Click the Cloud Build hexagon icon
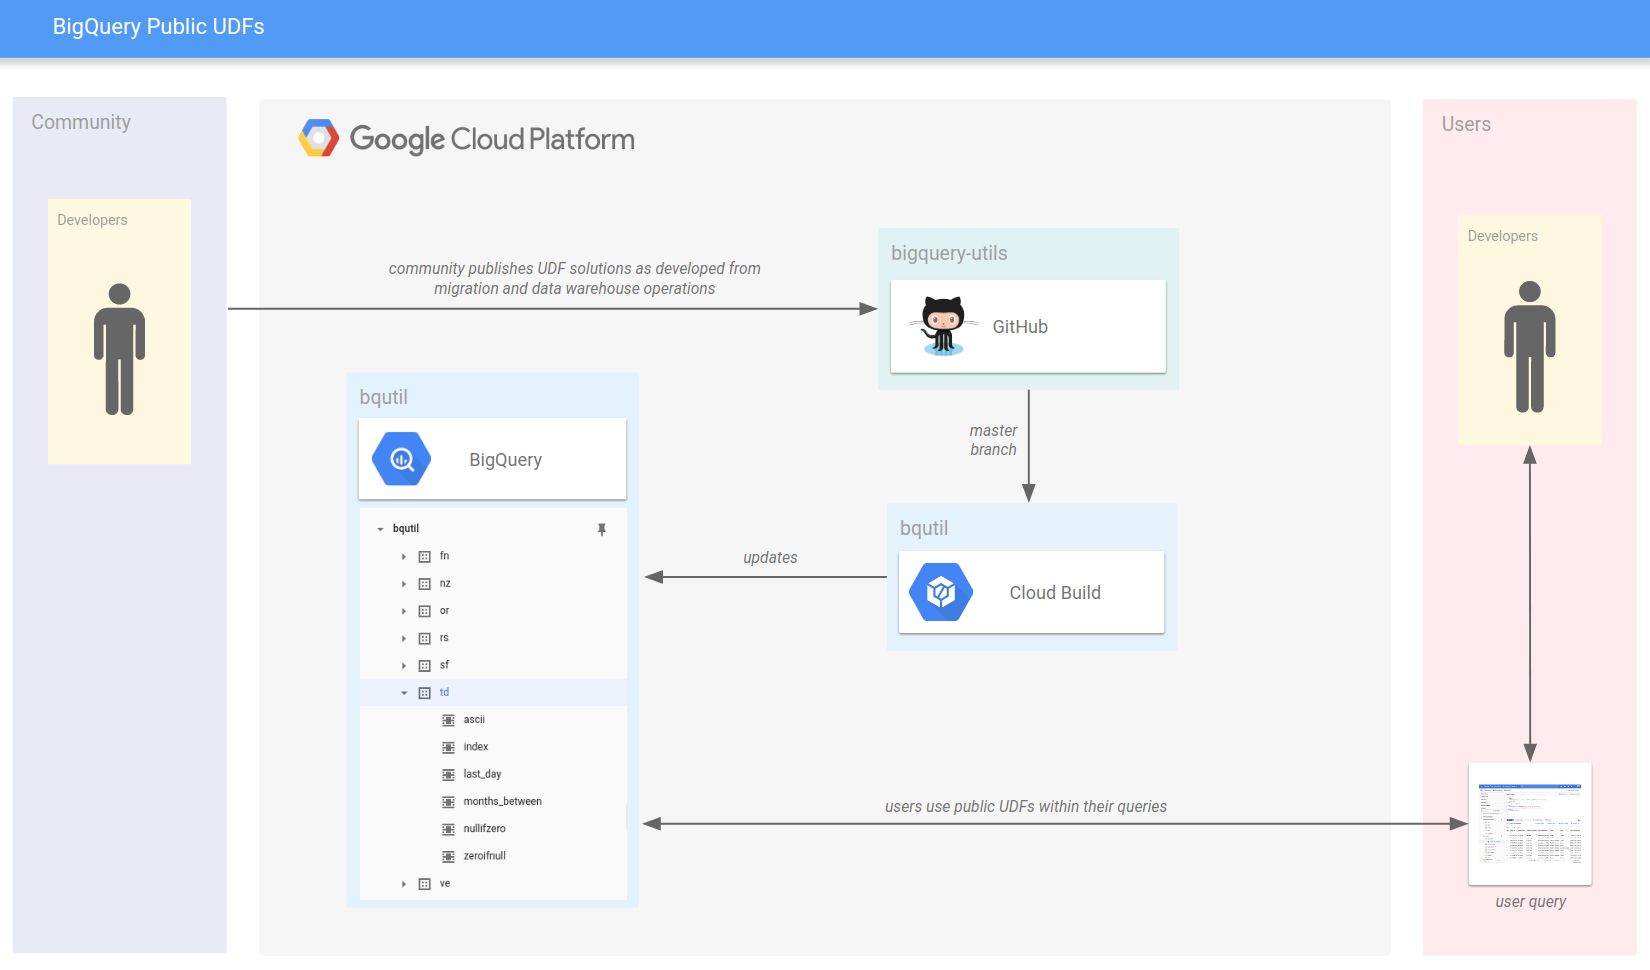 [x=941, y=592]
